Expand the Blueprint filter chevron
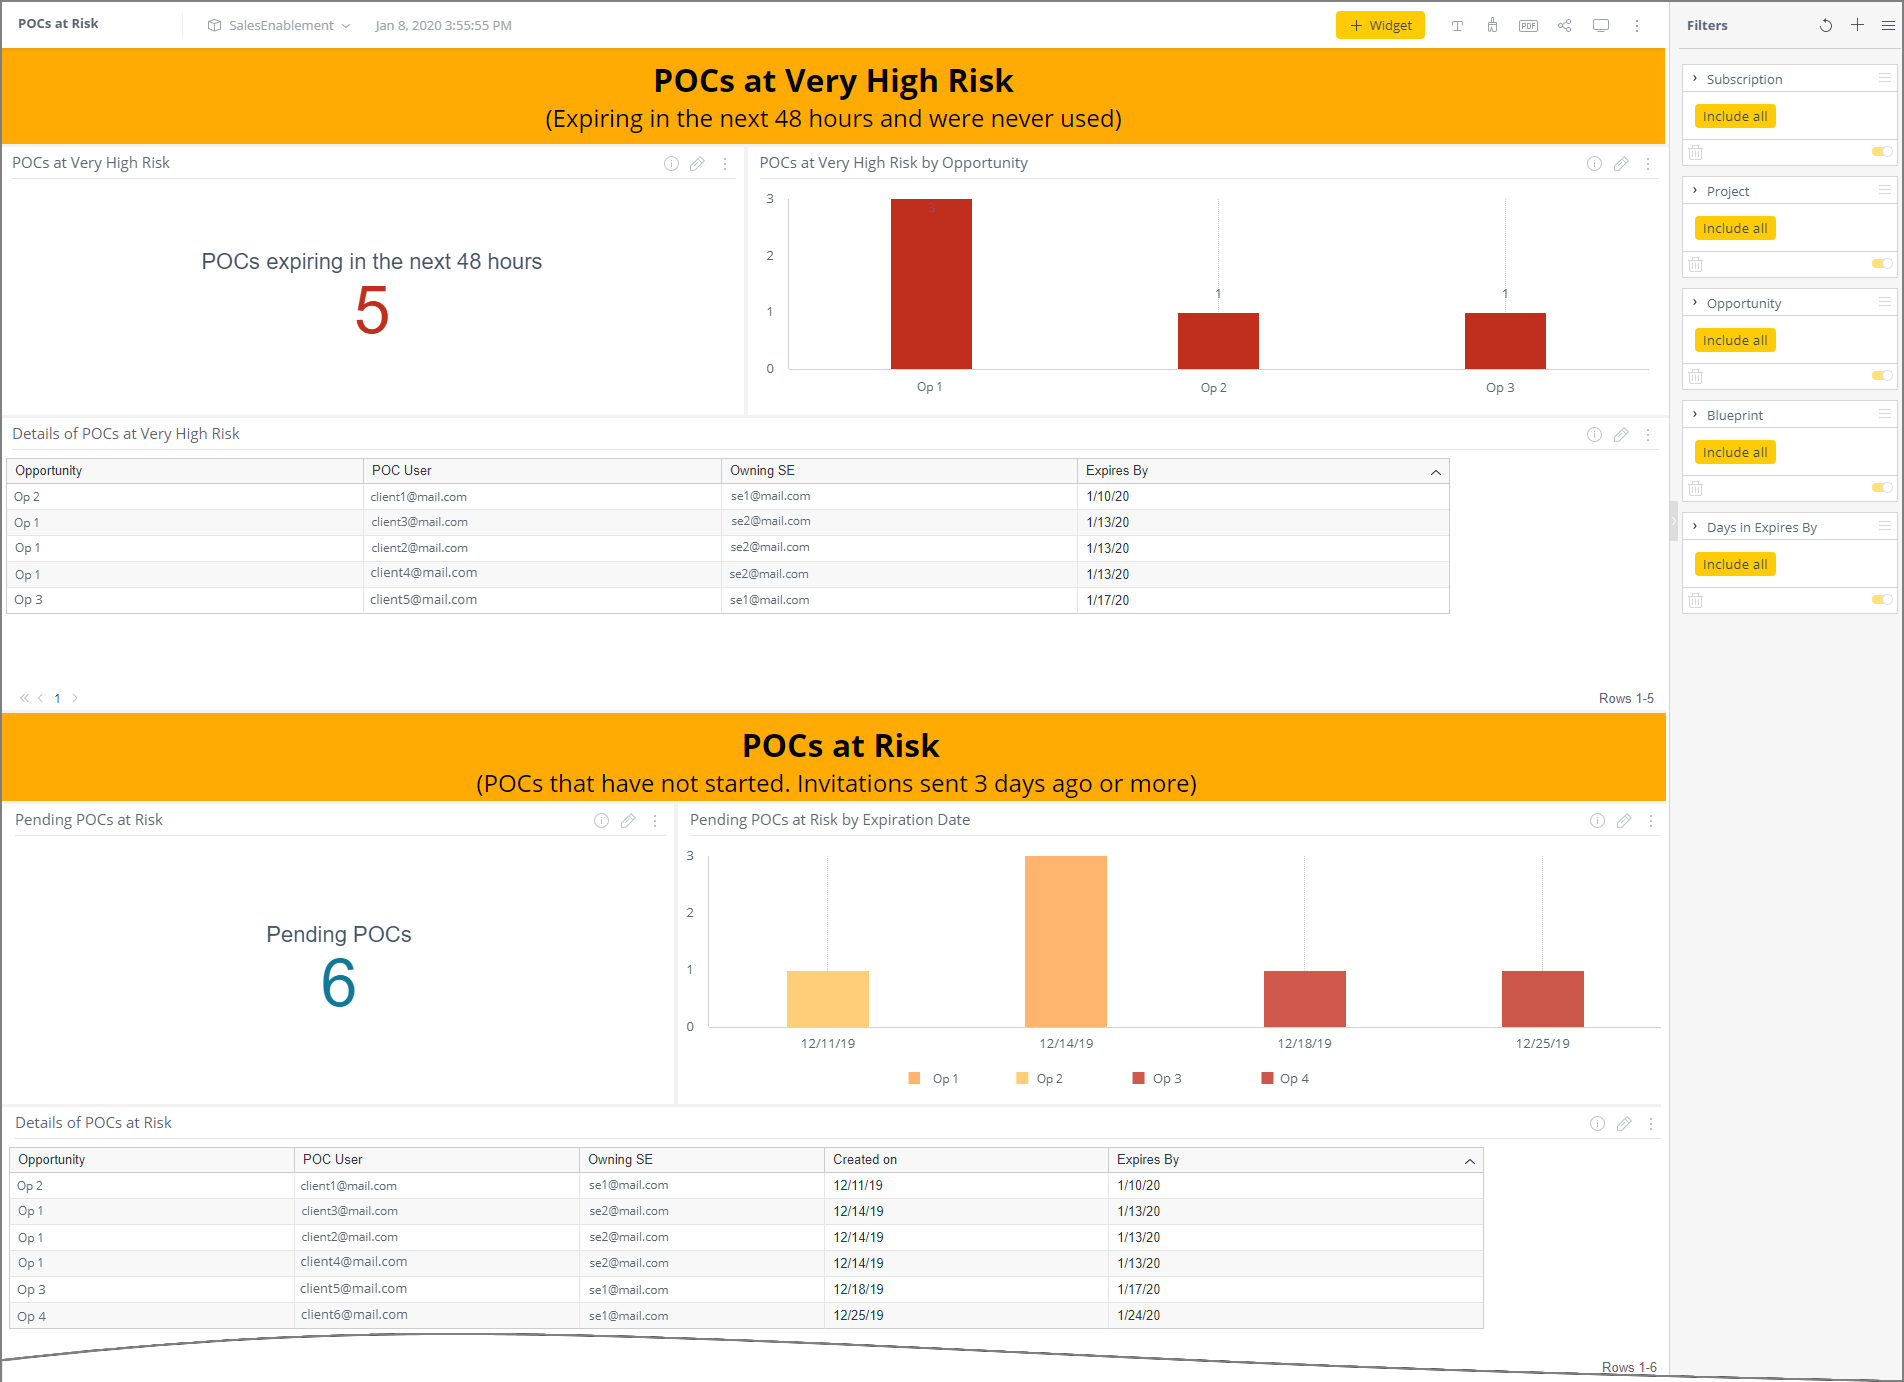This screenshot has height=1382, width=1904. coord(1695,414)
